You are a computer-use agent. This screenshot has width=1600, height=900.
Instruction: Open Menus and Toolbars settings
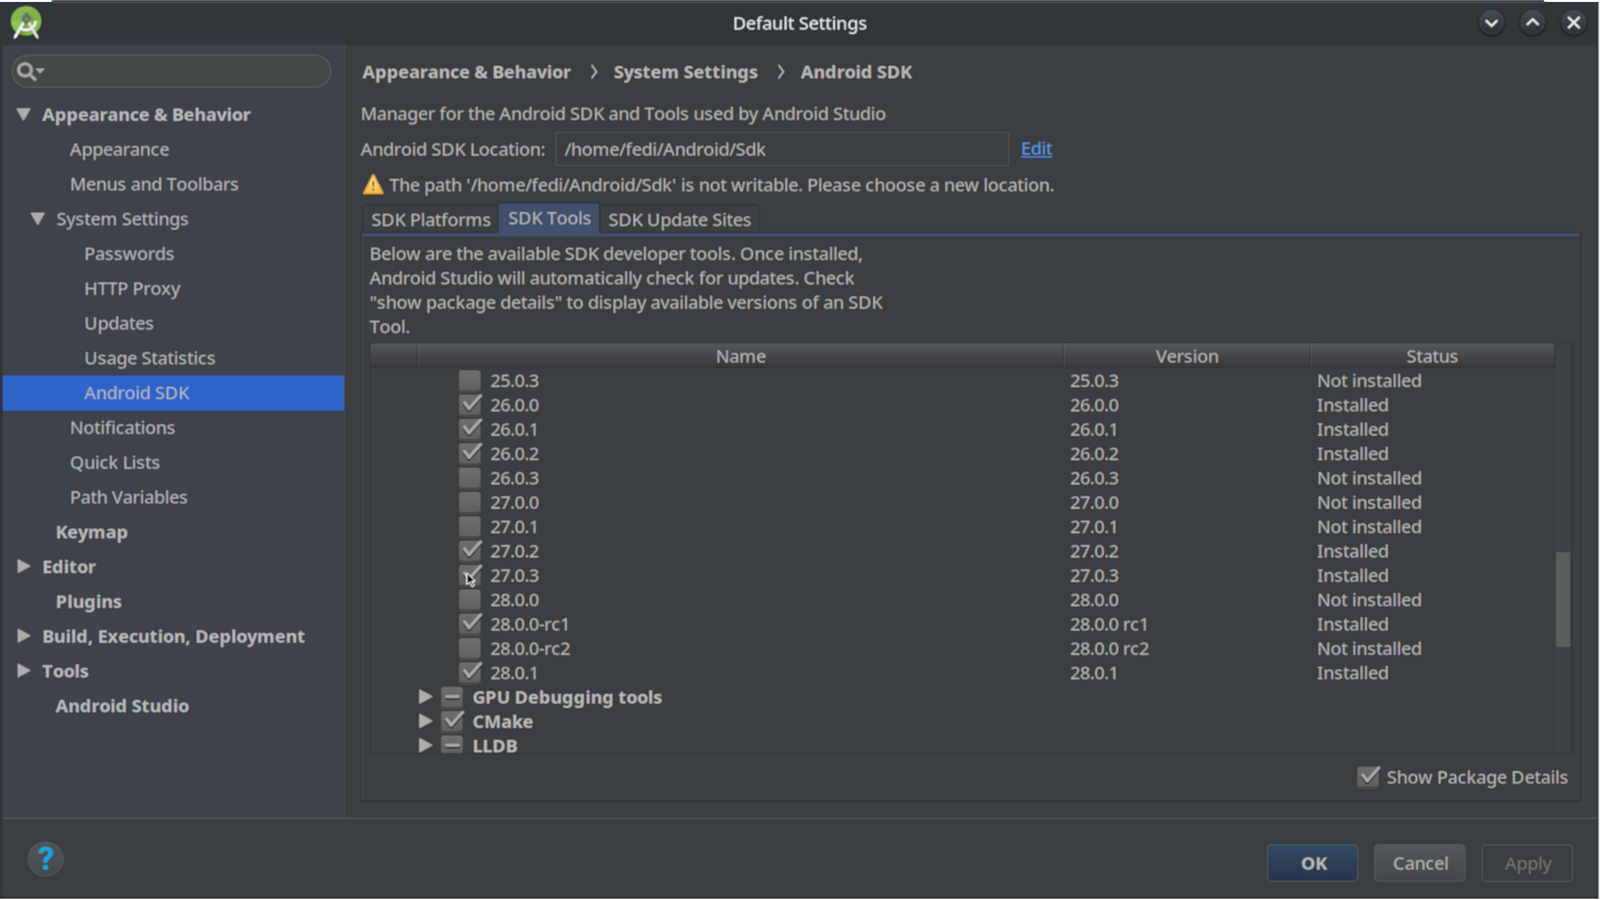coord(154,184)
